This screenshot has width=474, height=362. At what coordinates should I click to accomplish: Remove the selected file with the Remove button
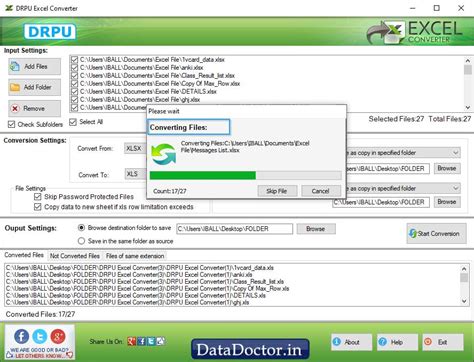pyautogui.click(x=34, y=109)
